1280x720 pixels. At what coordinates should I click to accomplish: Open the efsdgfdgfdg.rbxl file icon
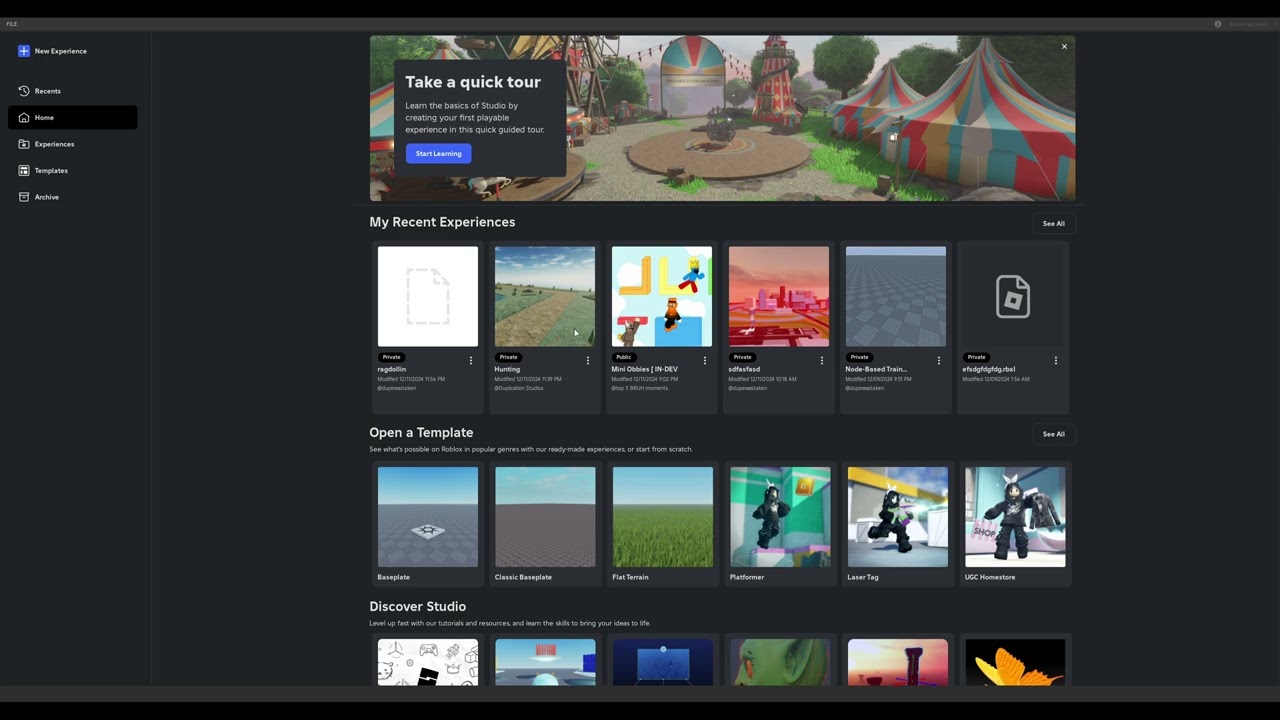click(x=1013, y=297)
